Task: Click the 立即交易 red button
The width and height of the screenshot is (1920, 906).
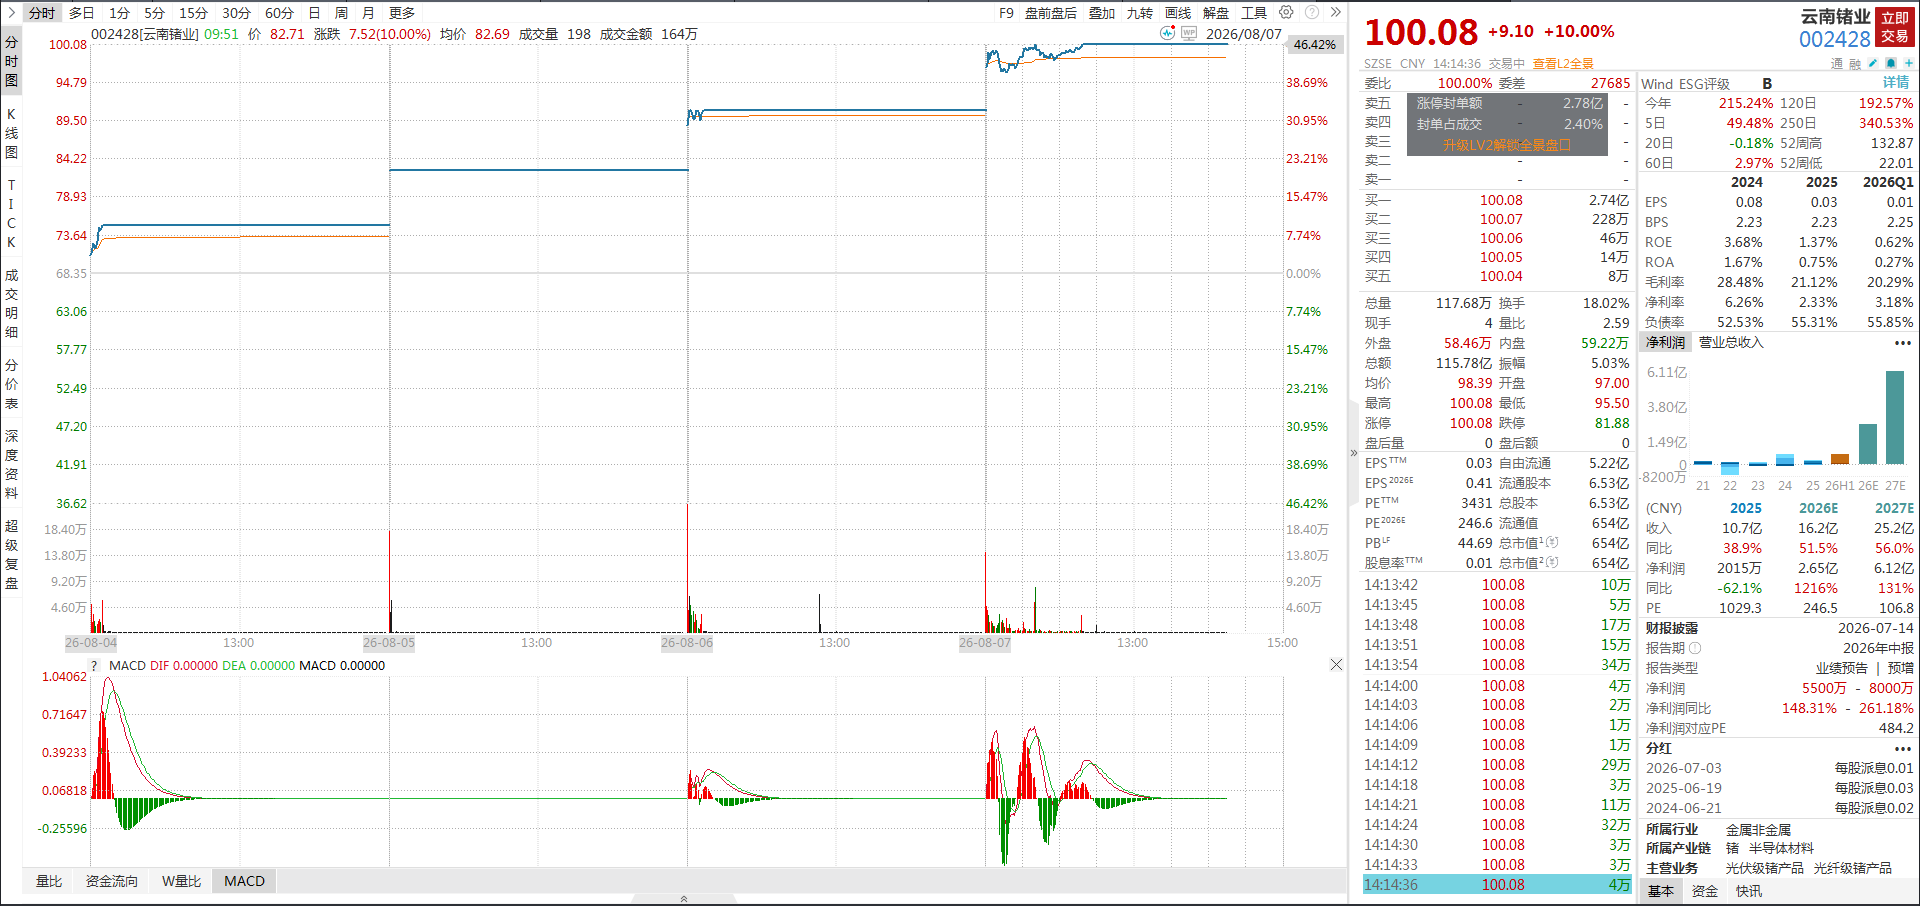Action: tap(1895, 27)
